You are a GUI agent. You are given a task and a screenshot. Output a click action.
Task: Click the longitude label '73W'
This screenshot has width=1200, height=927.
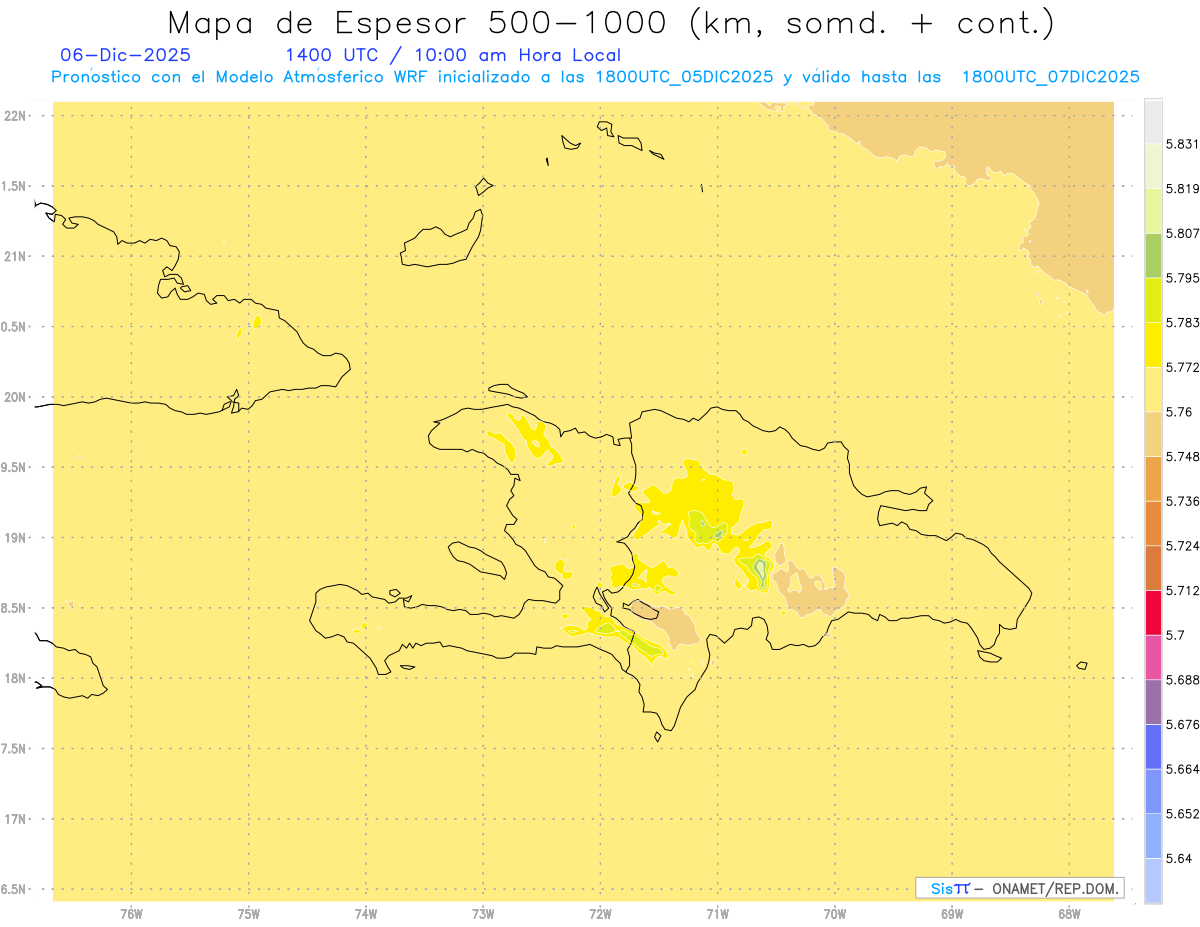[x=483, y=914]
